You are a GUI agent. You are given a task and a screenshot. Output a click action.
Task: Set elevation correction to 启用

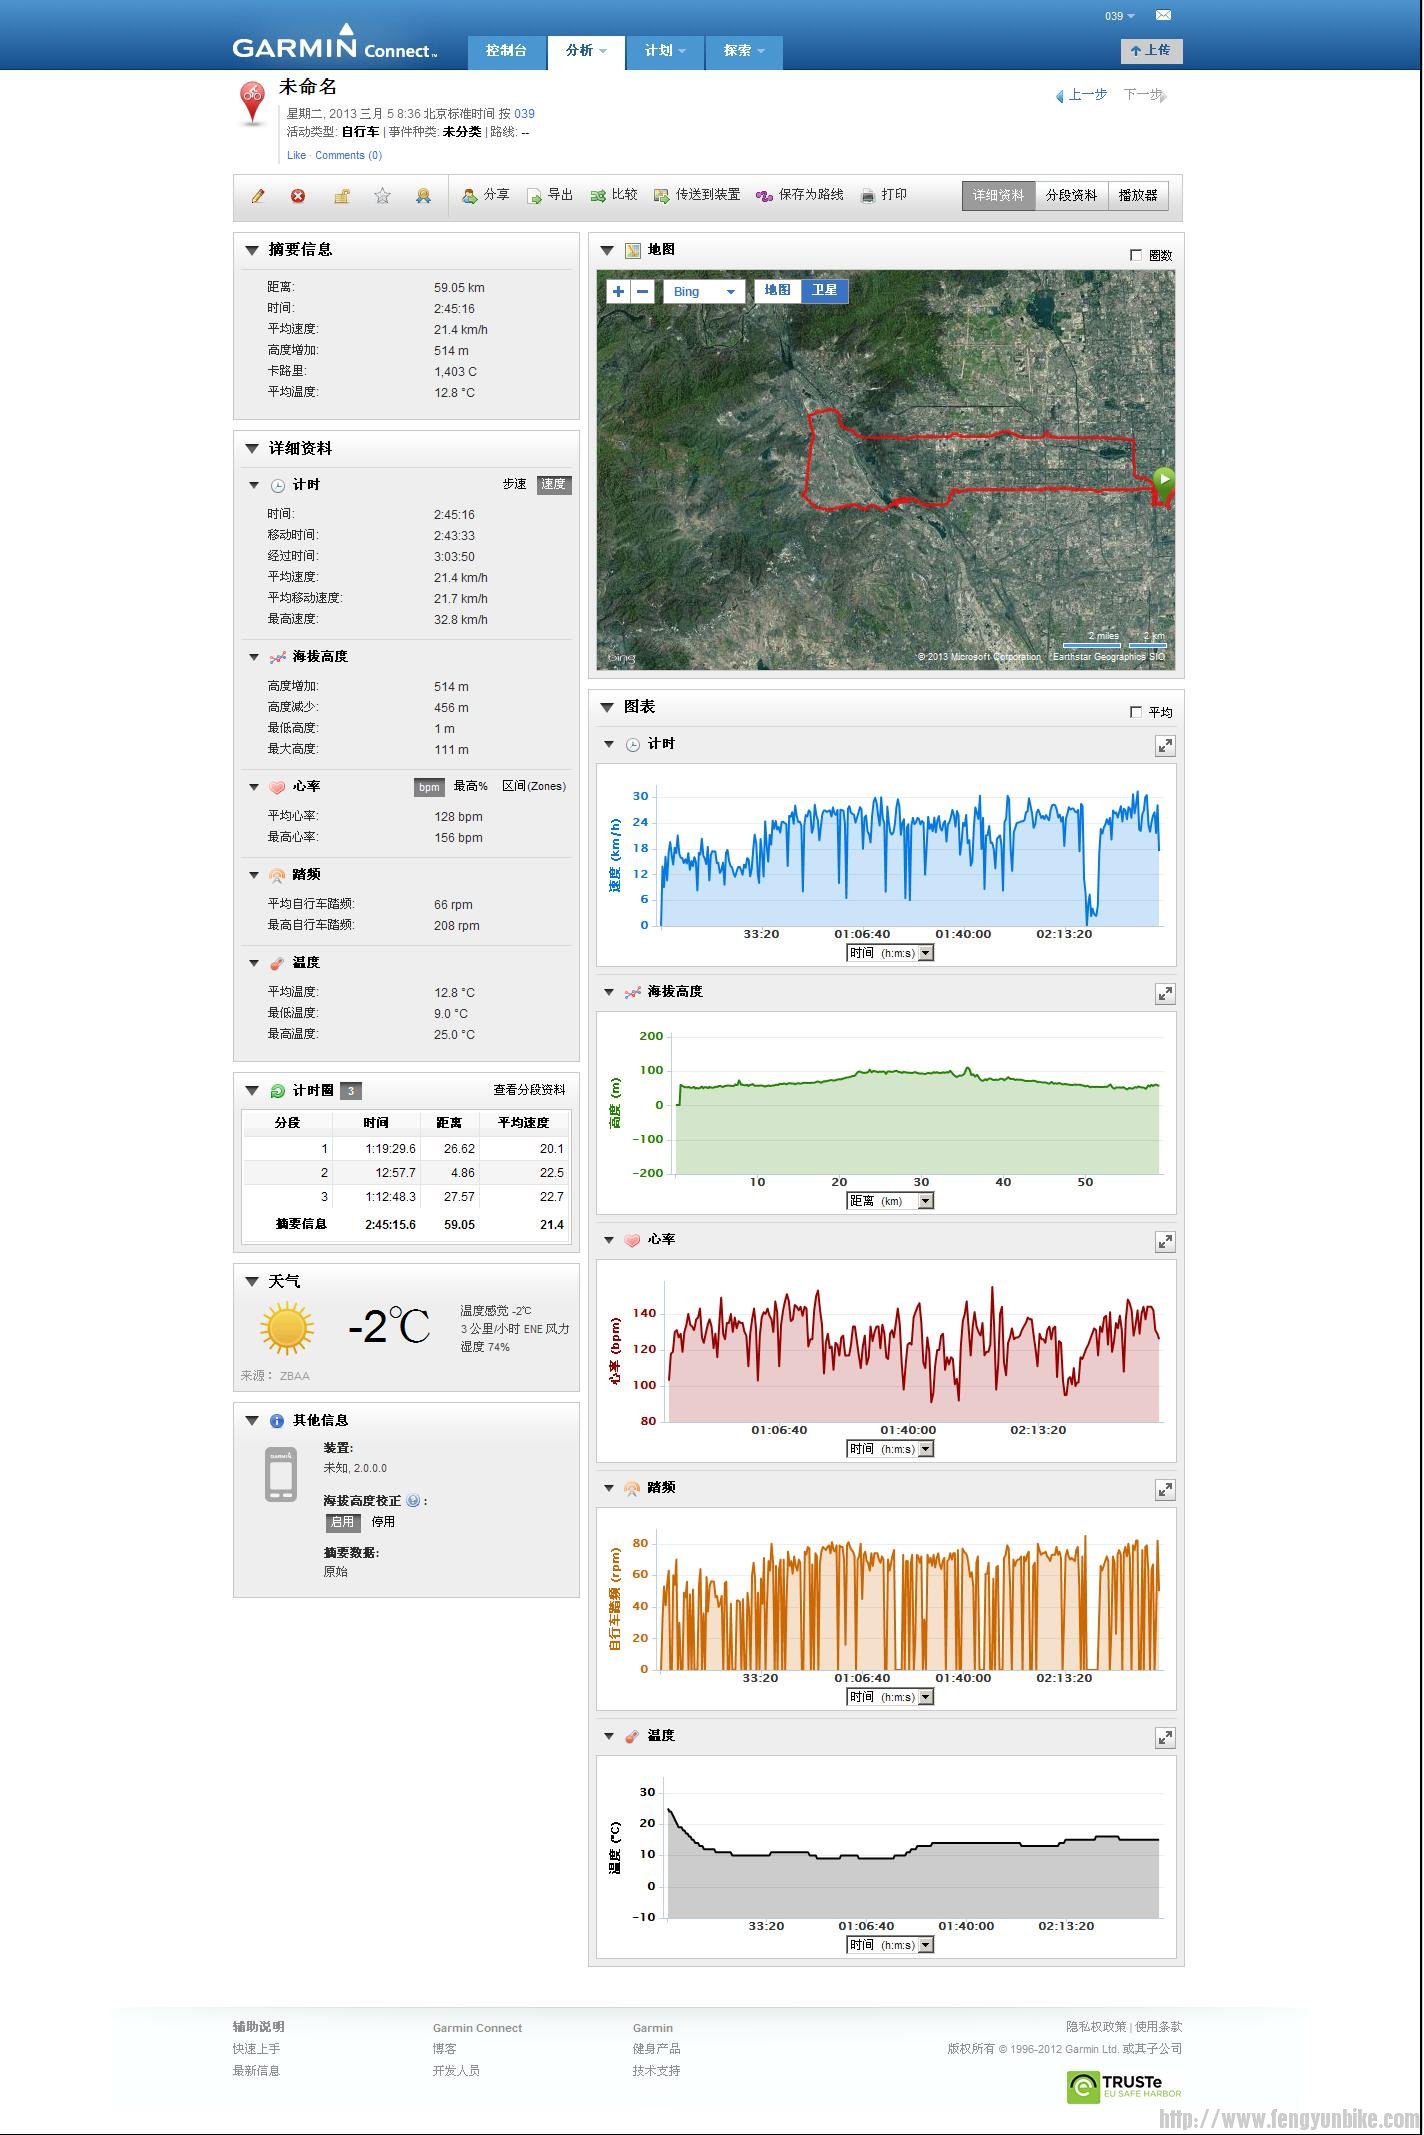click(342, 1522)
